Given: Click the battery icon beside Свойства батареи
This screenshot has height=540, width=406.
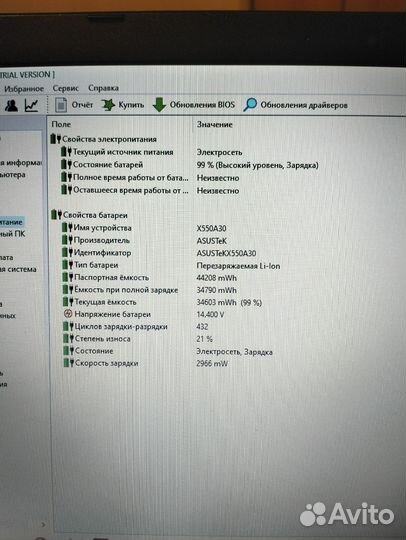Looking at the screenshot, I should click(56, 215).
